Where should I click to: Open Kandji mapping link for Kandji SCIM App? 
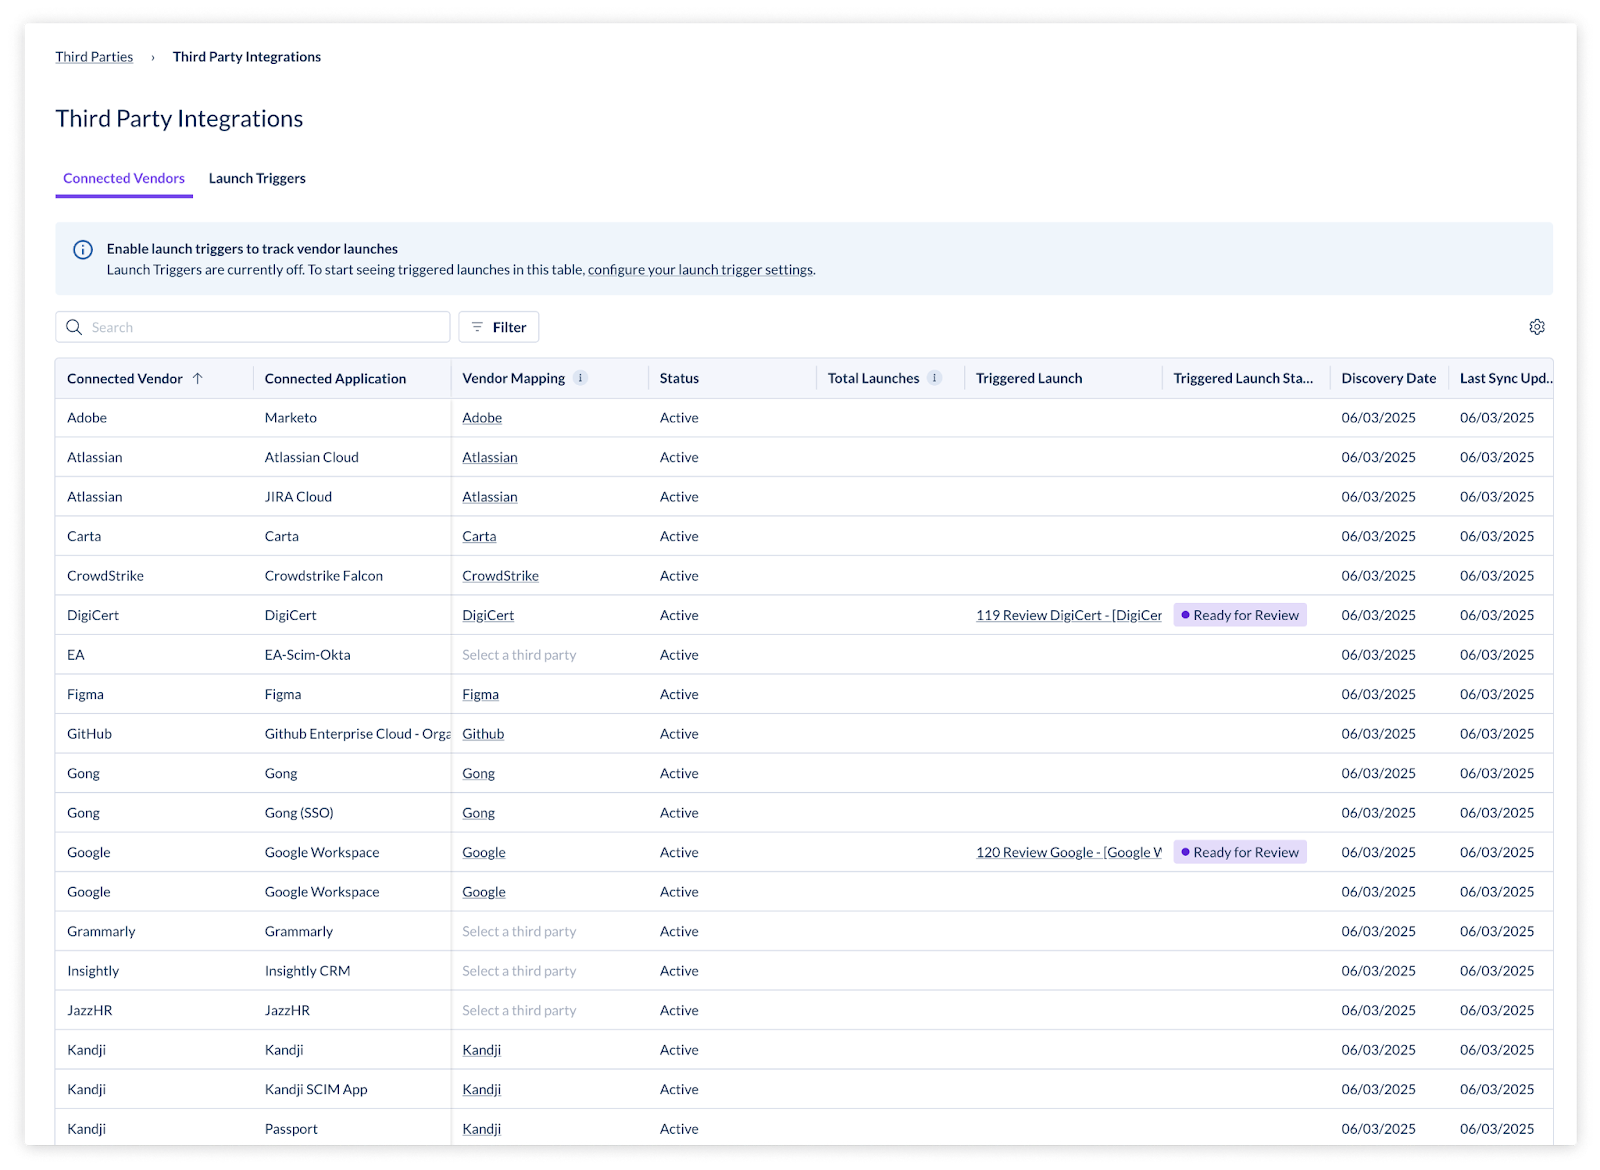(481, 1089)
